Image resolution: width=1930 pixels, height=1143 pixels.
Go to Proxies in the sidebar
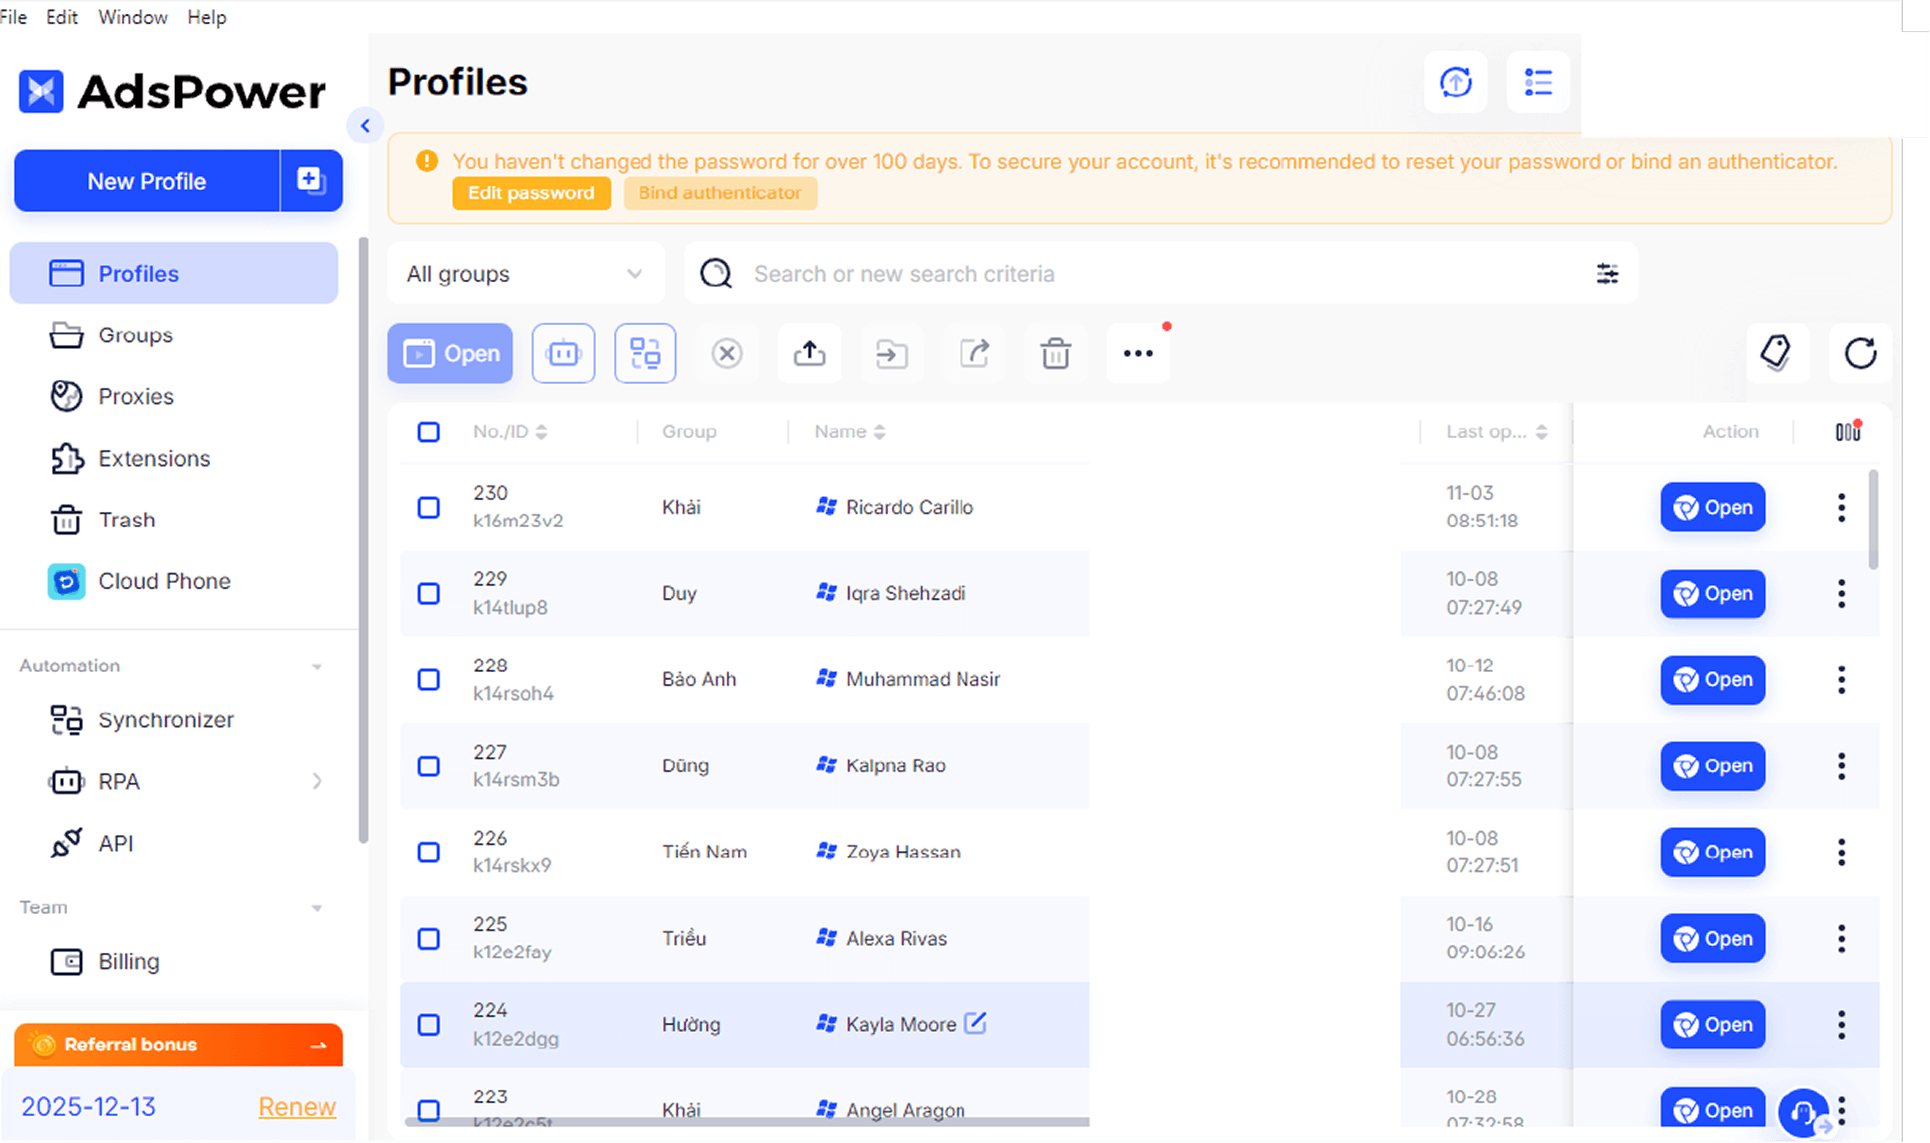tap(136, 397)
